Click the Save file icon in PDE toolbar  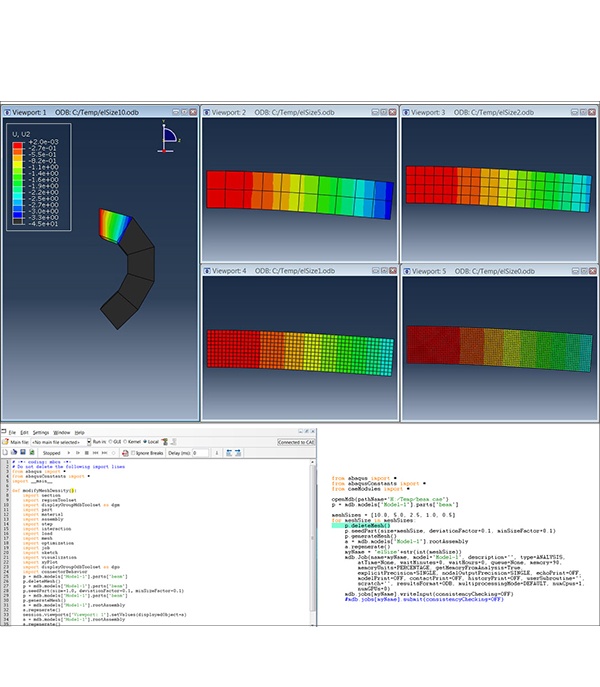pyautogui.click(x=22, y=453)
